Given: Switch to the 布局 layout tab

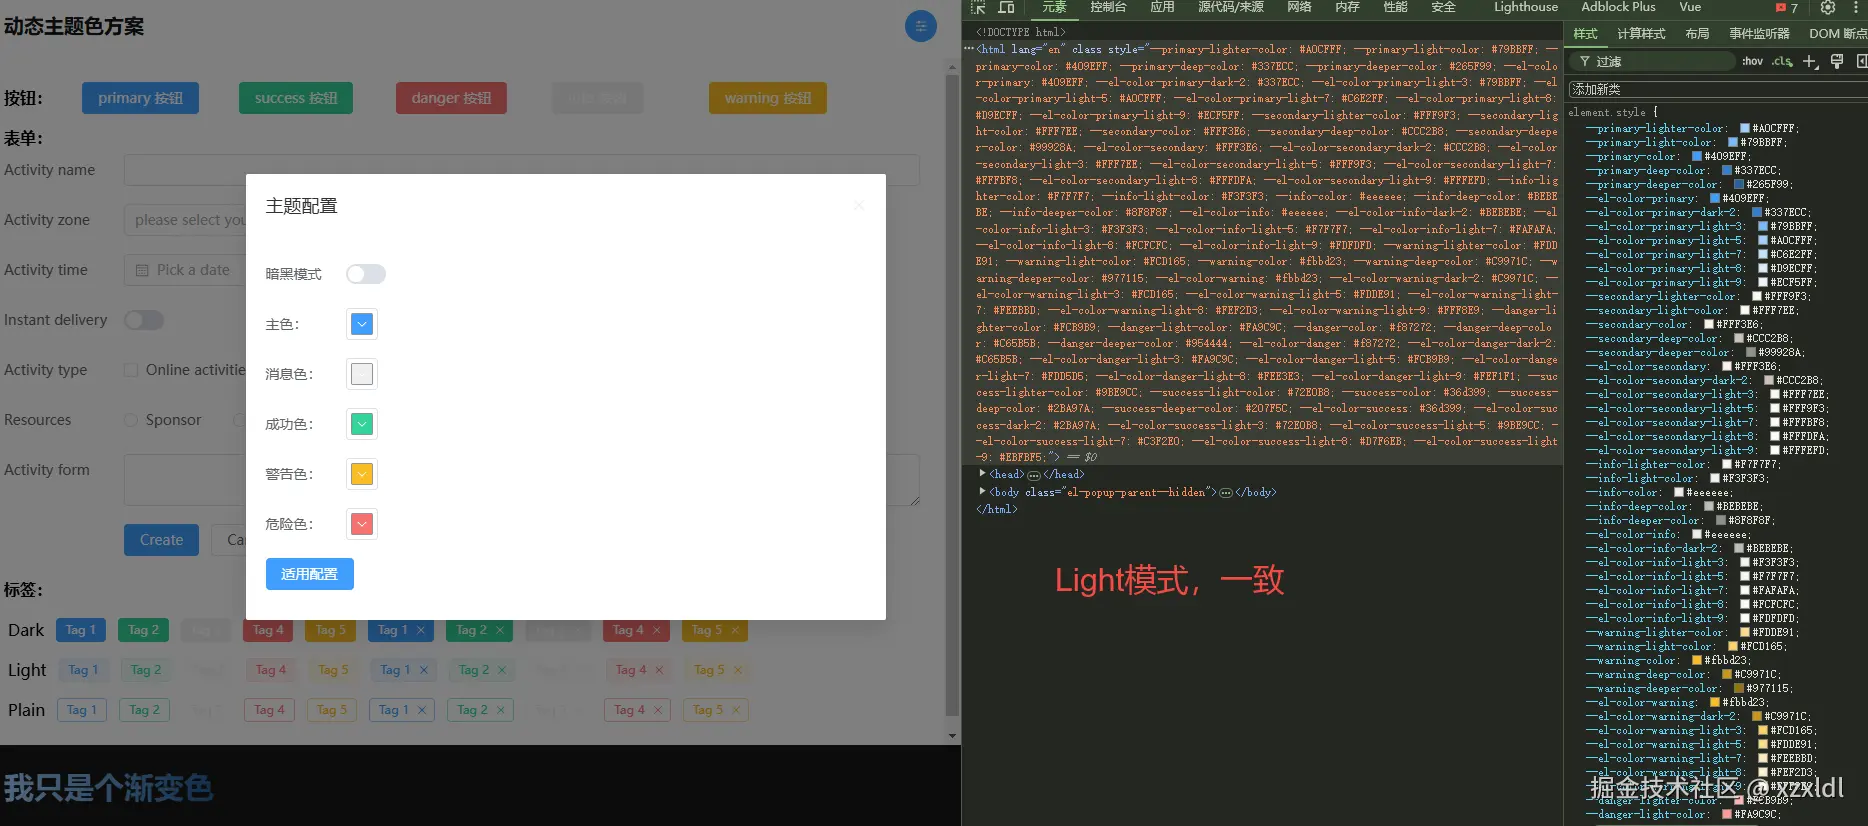Looking at the screenshot, I should click(1697, 34).
